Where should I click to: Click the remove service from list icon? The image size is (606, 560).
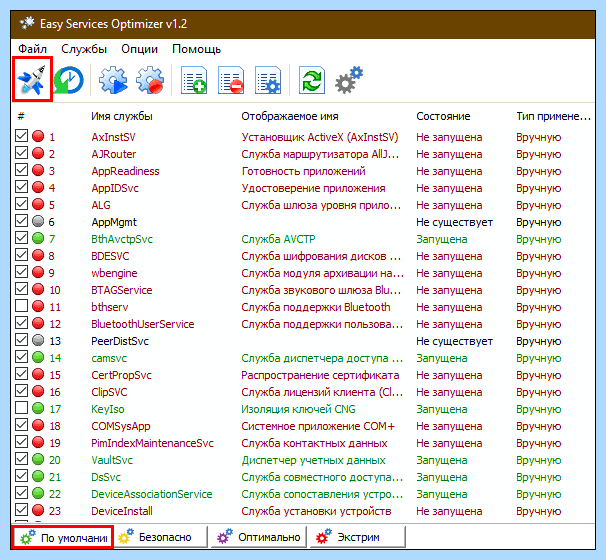pos(231,80)
